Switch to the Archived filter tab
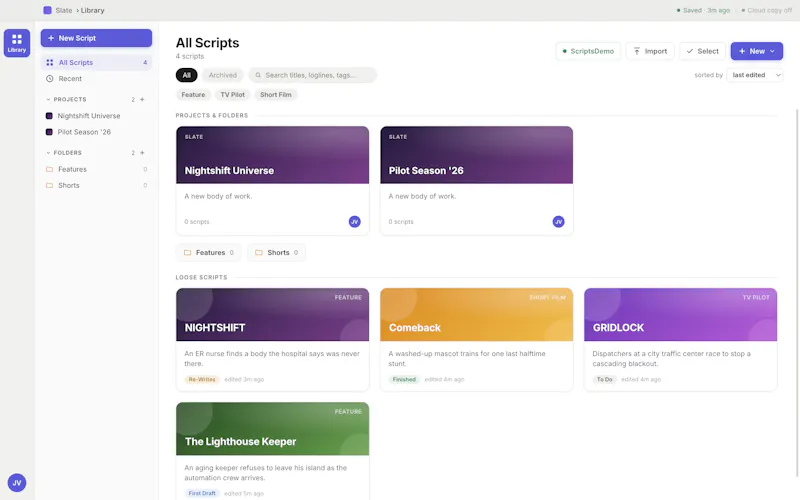 (x=222, y=75)
